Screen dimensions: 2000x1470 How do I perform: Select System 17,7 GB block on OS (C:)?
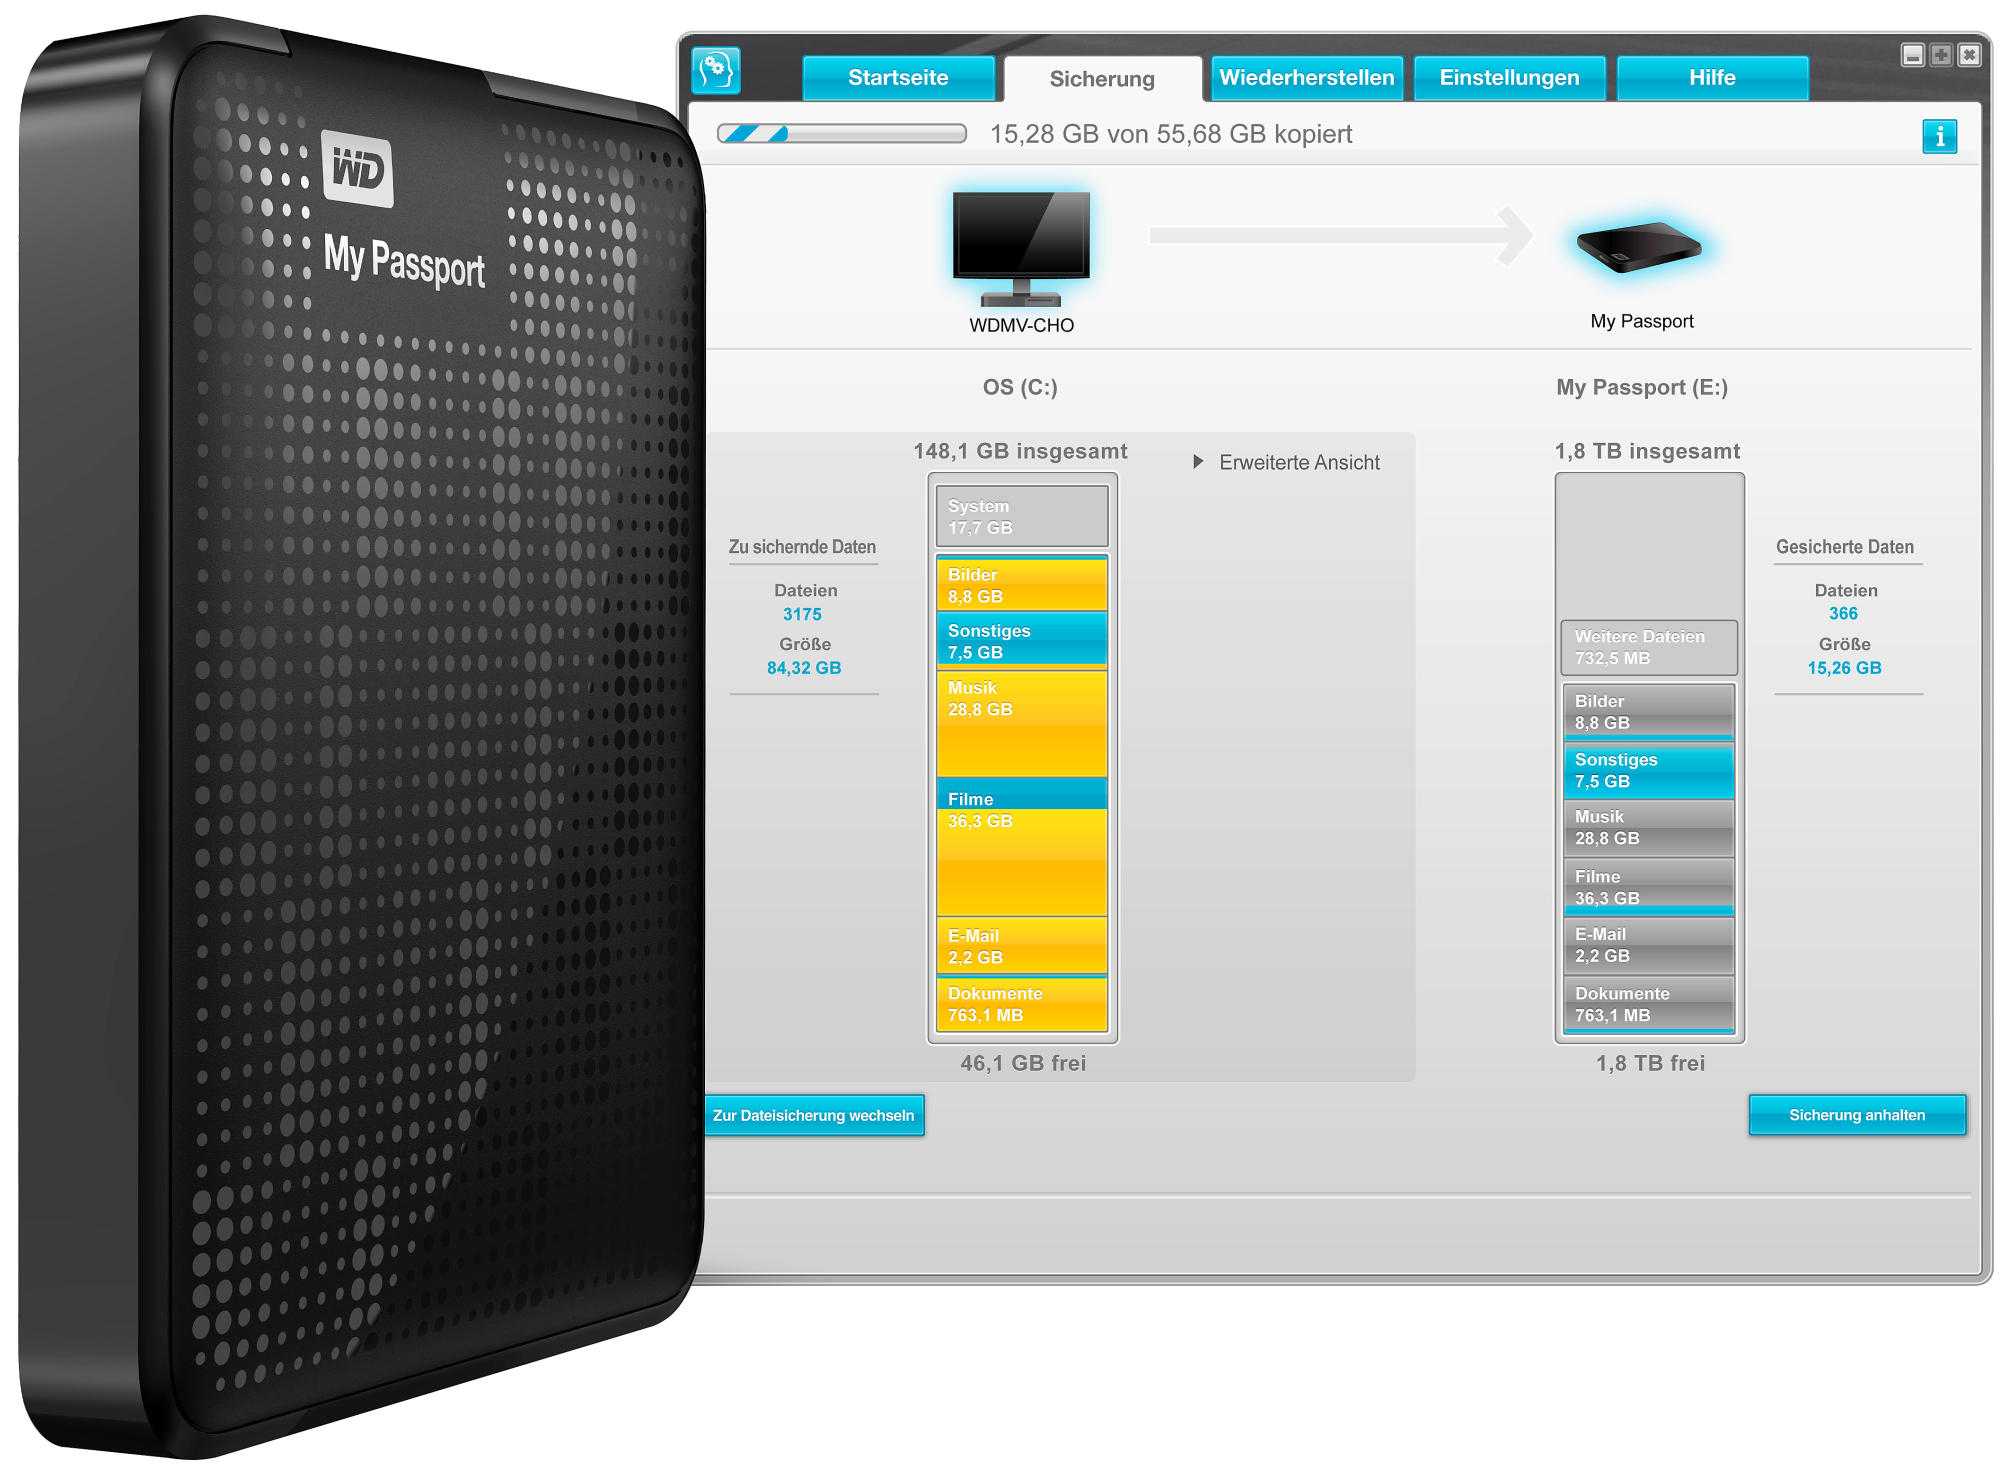pyautogui.click(x=1022, y=516)
